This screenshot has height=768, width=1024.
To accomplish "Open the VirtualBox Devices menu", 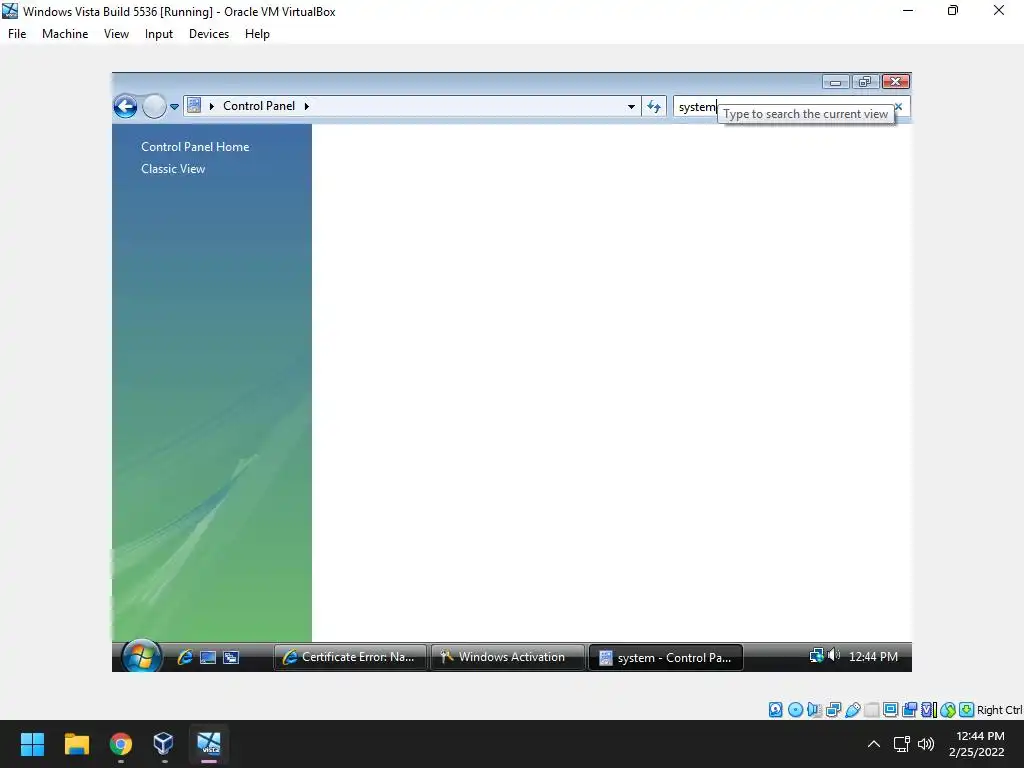I will [x=209, y=34].
